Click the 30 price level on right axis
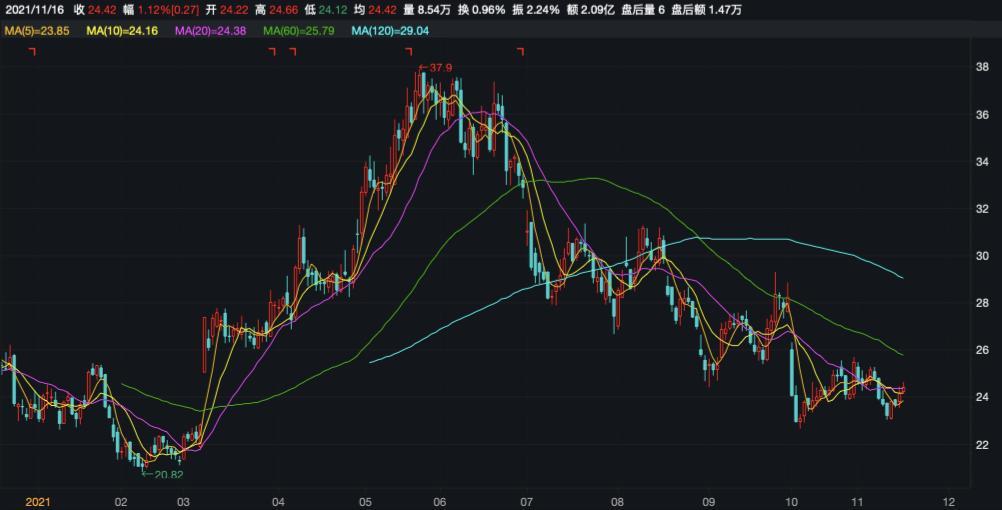This screenshot has height=510, width=1002. click(x=982, y=256)
